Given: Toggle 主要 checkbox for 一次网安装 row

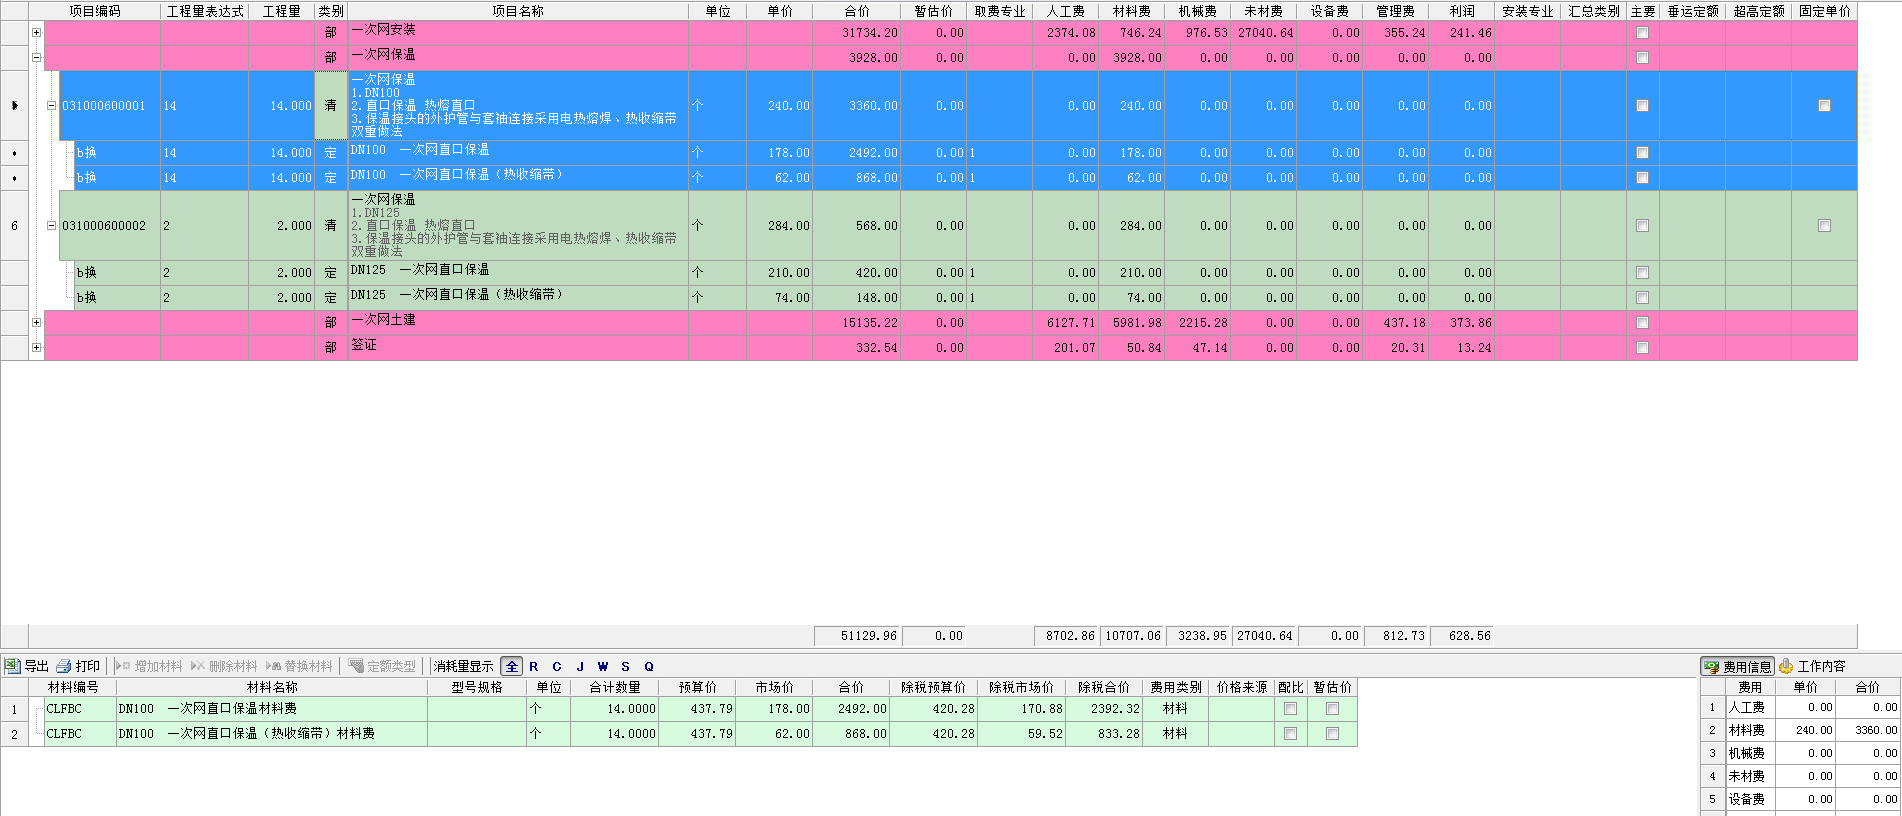Looking at the screenshot, I should tap(1642, 33).
